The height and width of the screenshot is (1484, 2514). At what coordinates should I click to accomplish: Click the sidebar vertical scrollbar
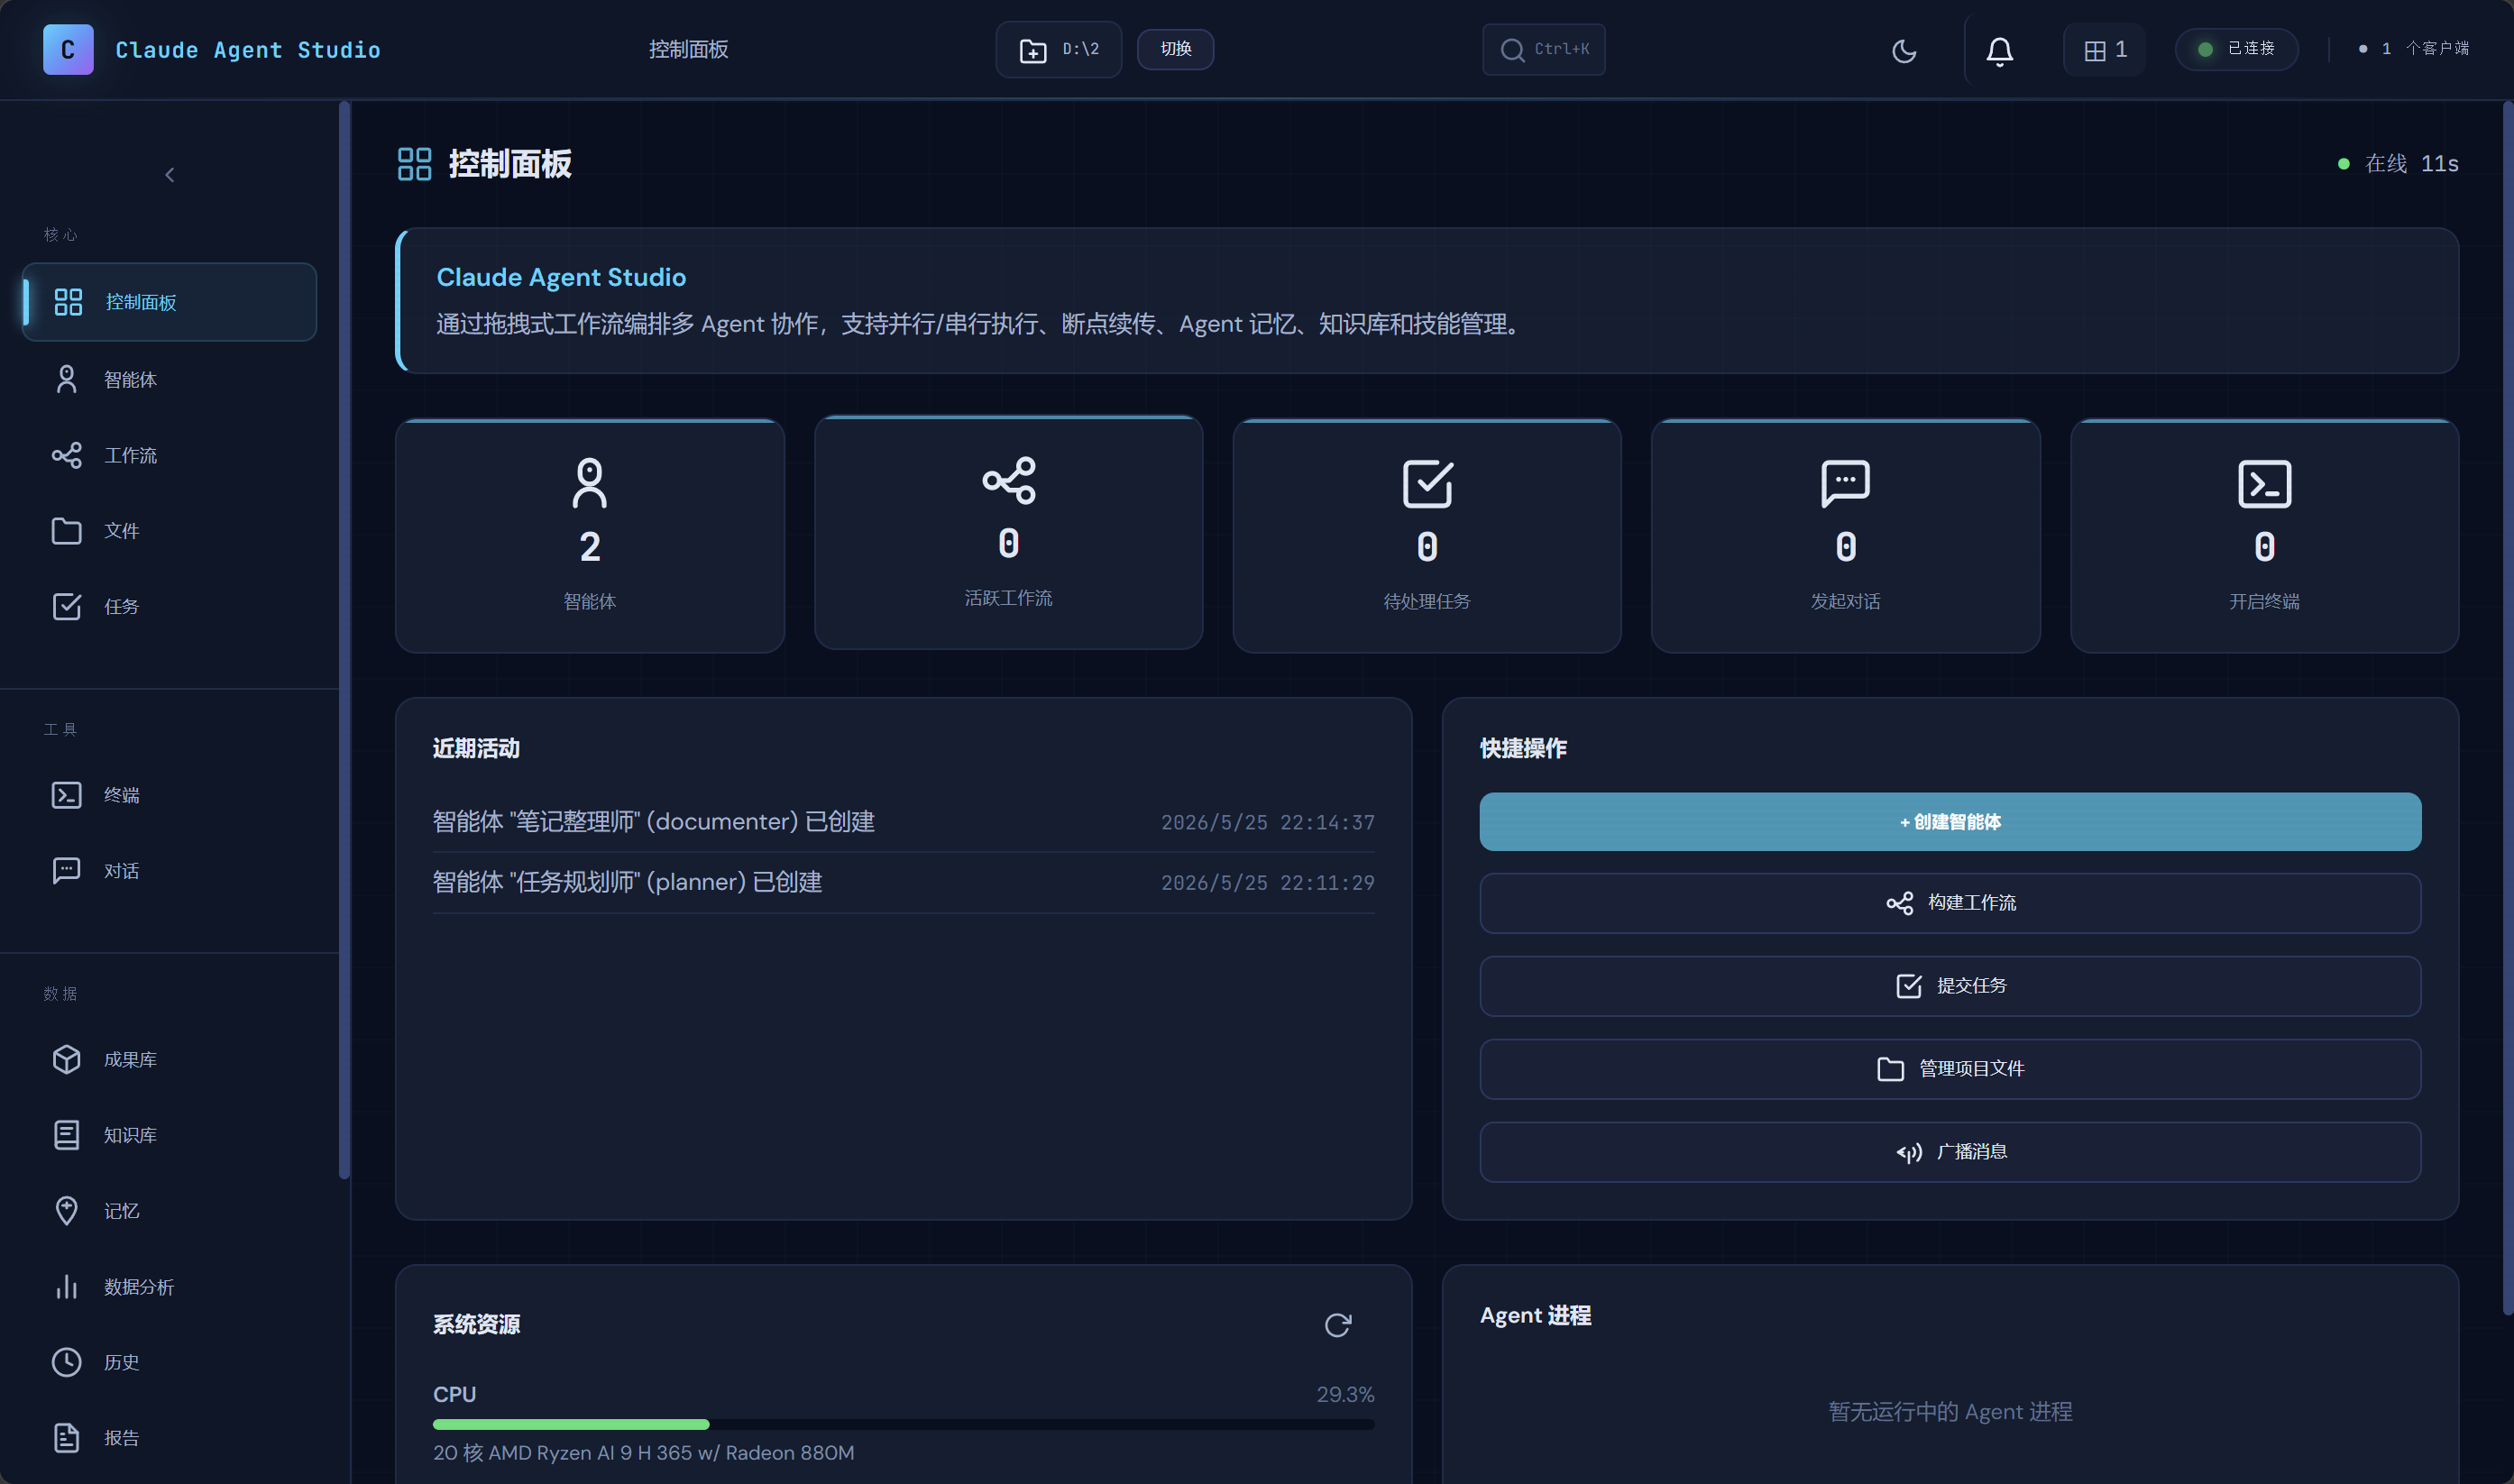pos(344,640)
